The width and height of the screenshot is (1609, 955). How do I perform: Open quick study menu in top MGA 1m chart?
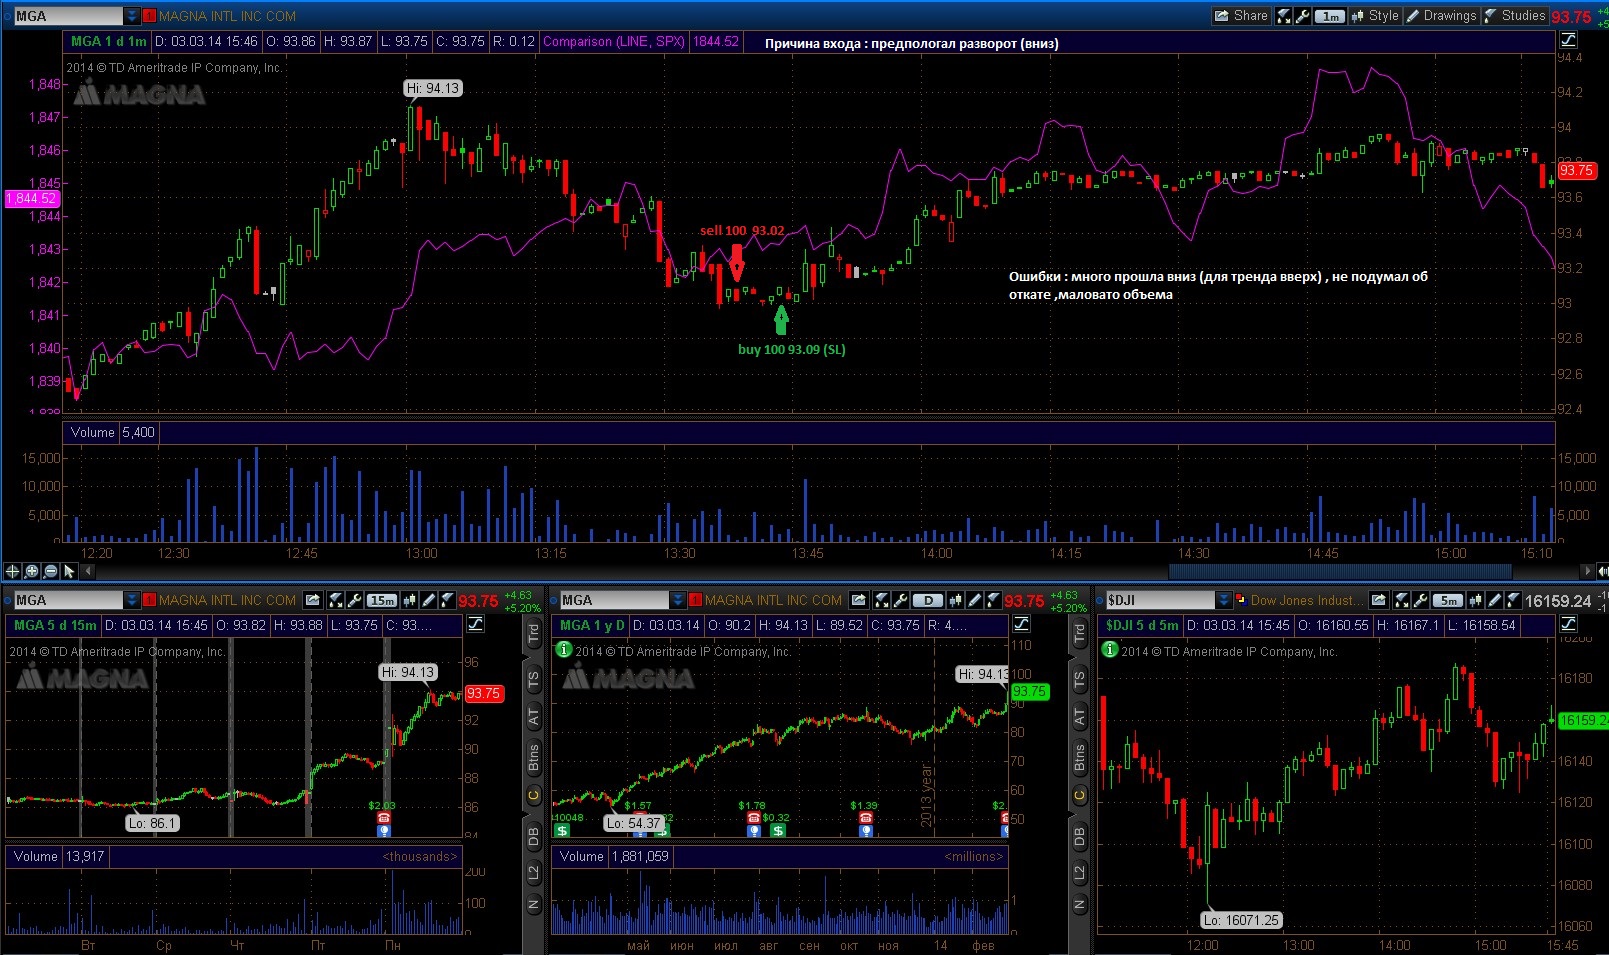[x=1283, y=16]
